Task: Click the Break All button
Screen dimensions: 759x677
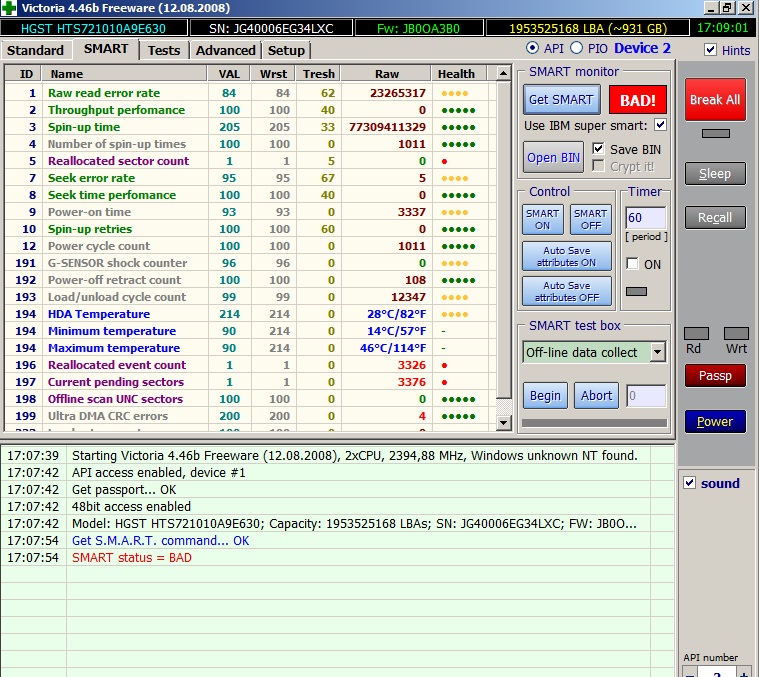Action: [x=715, y=100]
